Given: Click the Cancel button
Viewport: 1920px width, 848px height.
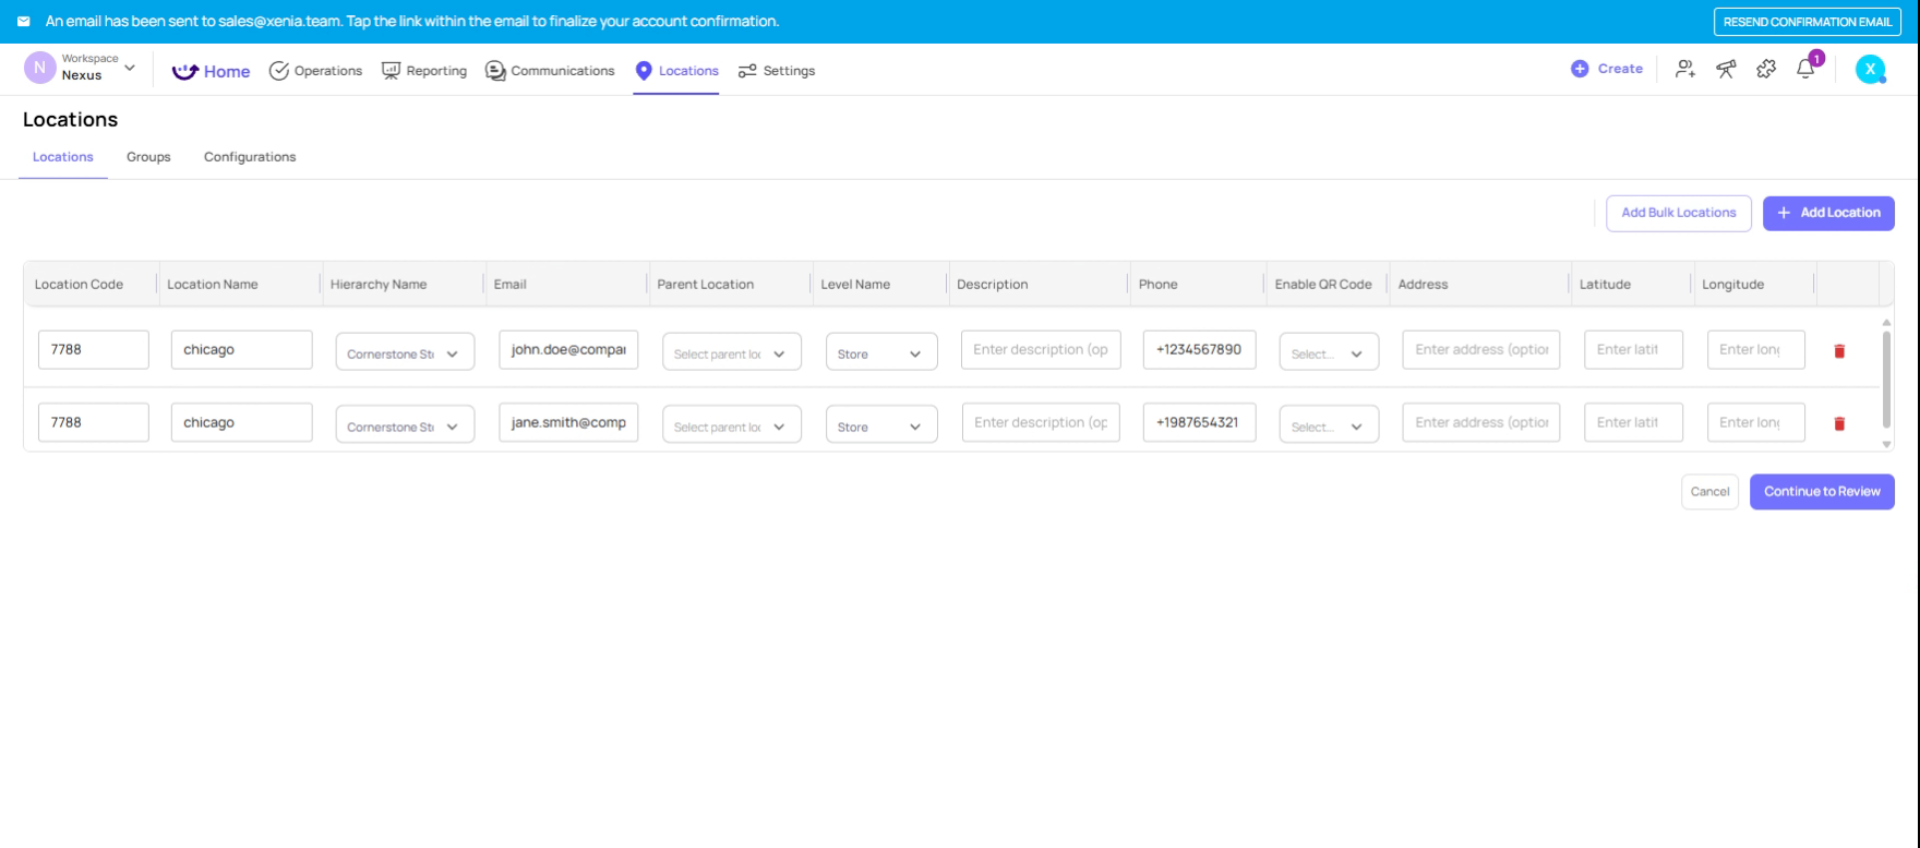Looking at the screenshot, I should [1710, 492].
